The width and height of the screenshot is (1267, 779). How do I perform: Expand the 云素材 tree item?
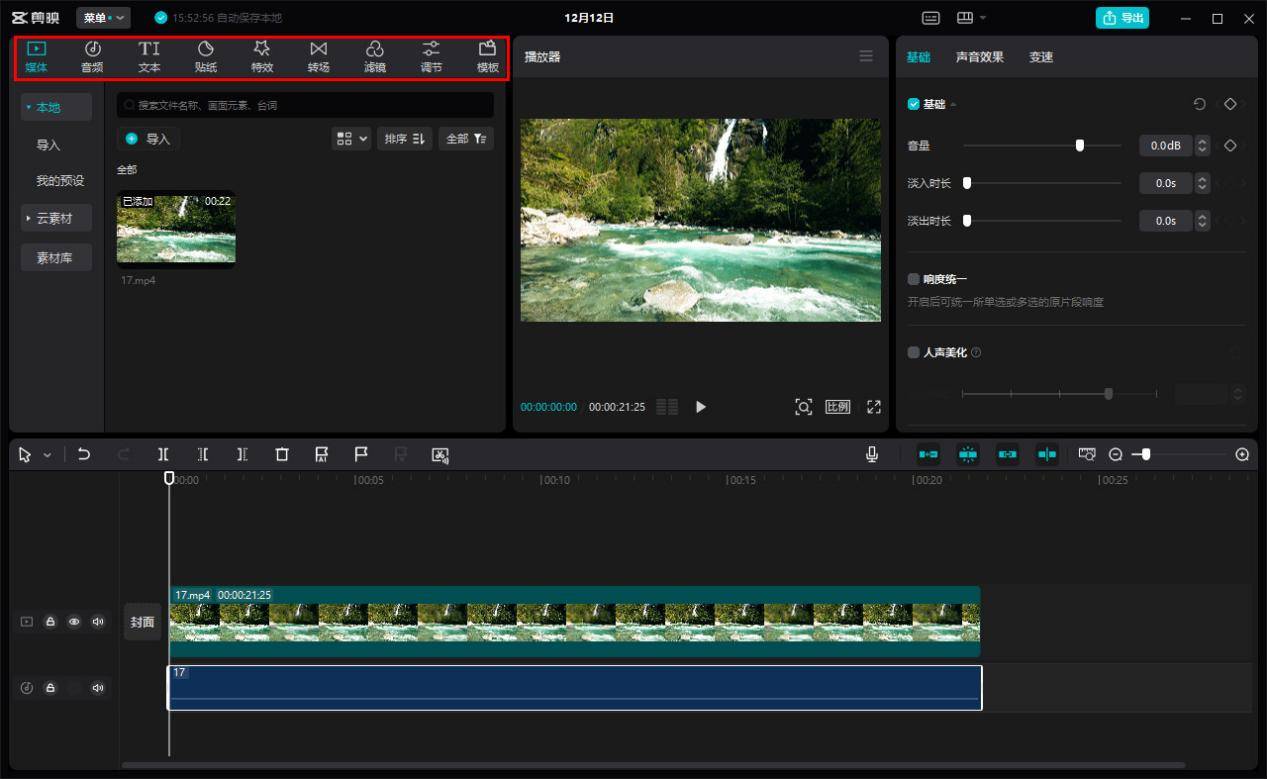(x=56, y=218)
